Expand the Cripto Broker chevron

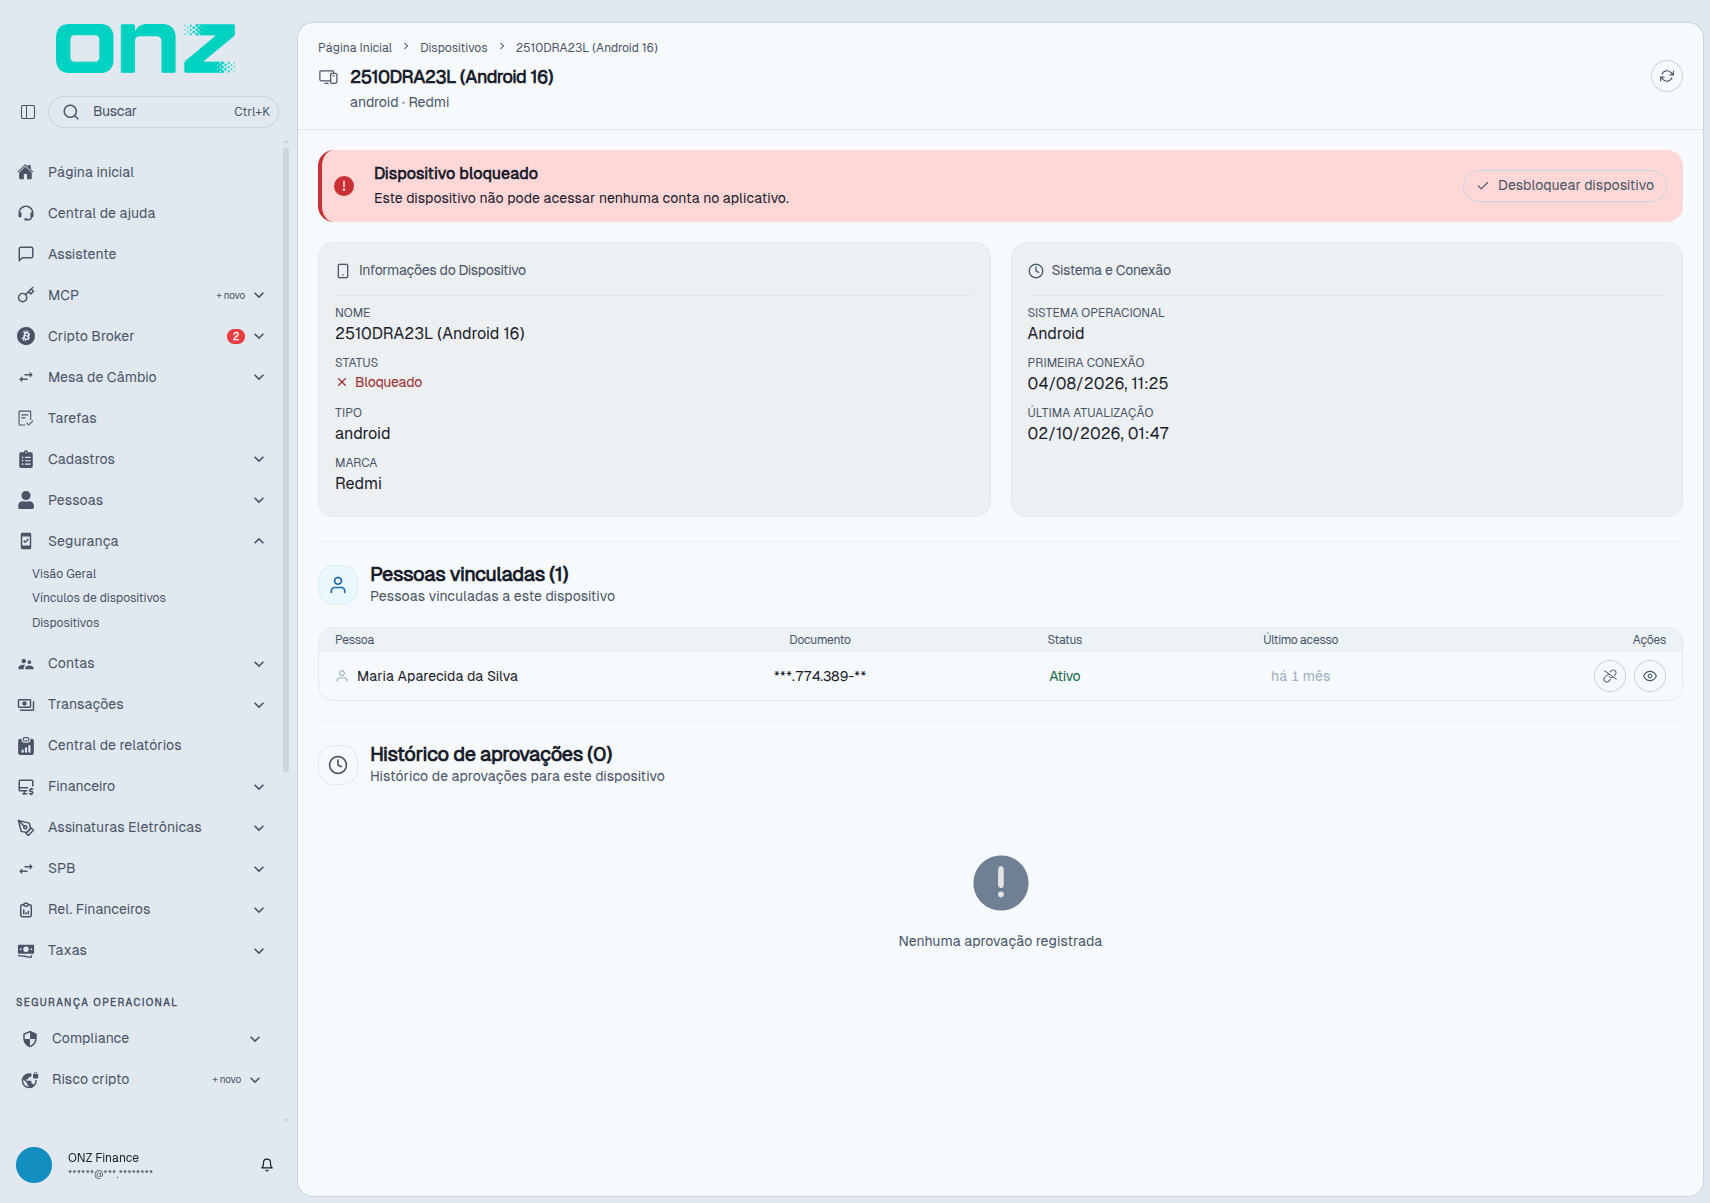click(x=259, y=336)
